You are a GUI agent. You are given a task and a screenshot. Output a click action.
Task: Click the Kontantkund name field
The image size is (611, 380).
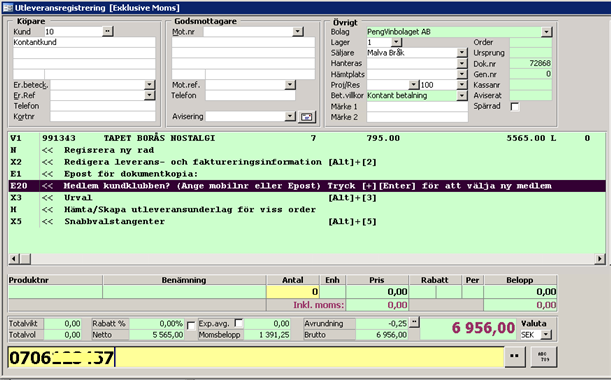tap(84, 42)
